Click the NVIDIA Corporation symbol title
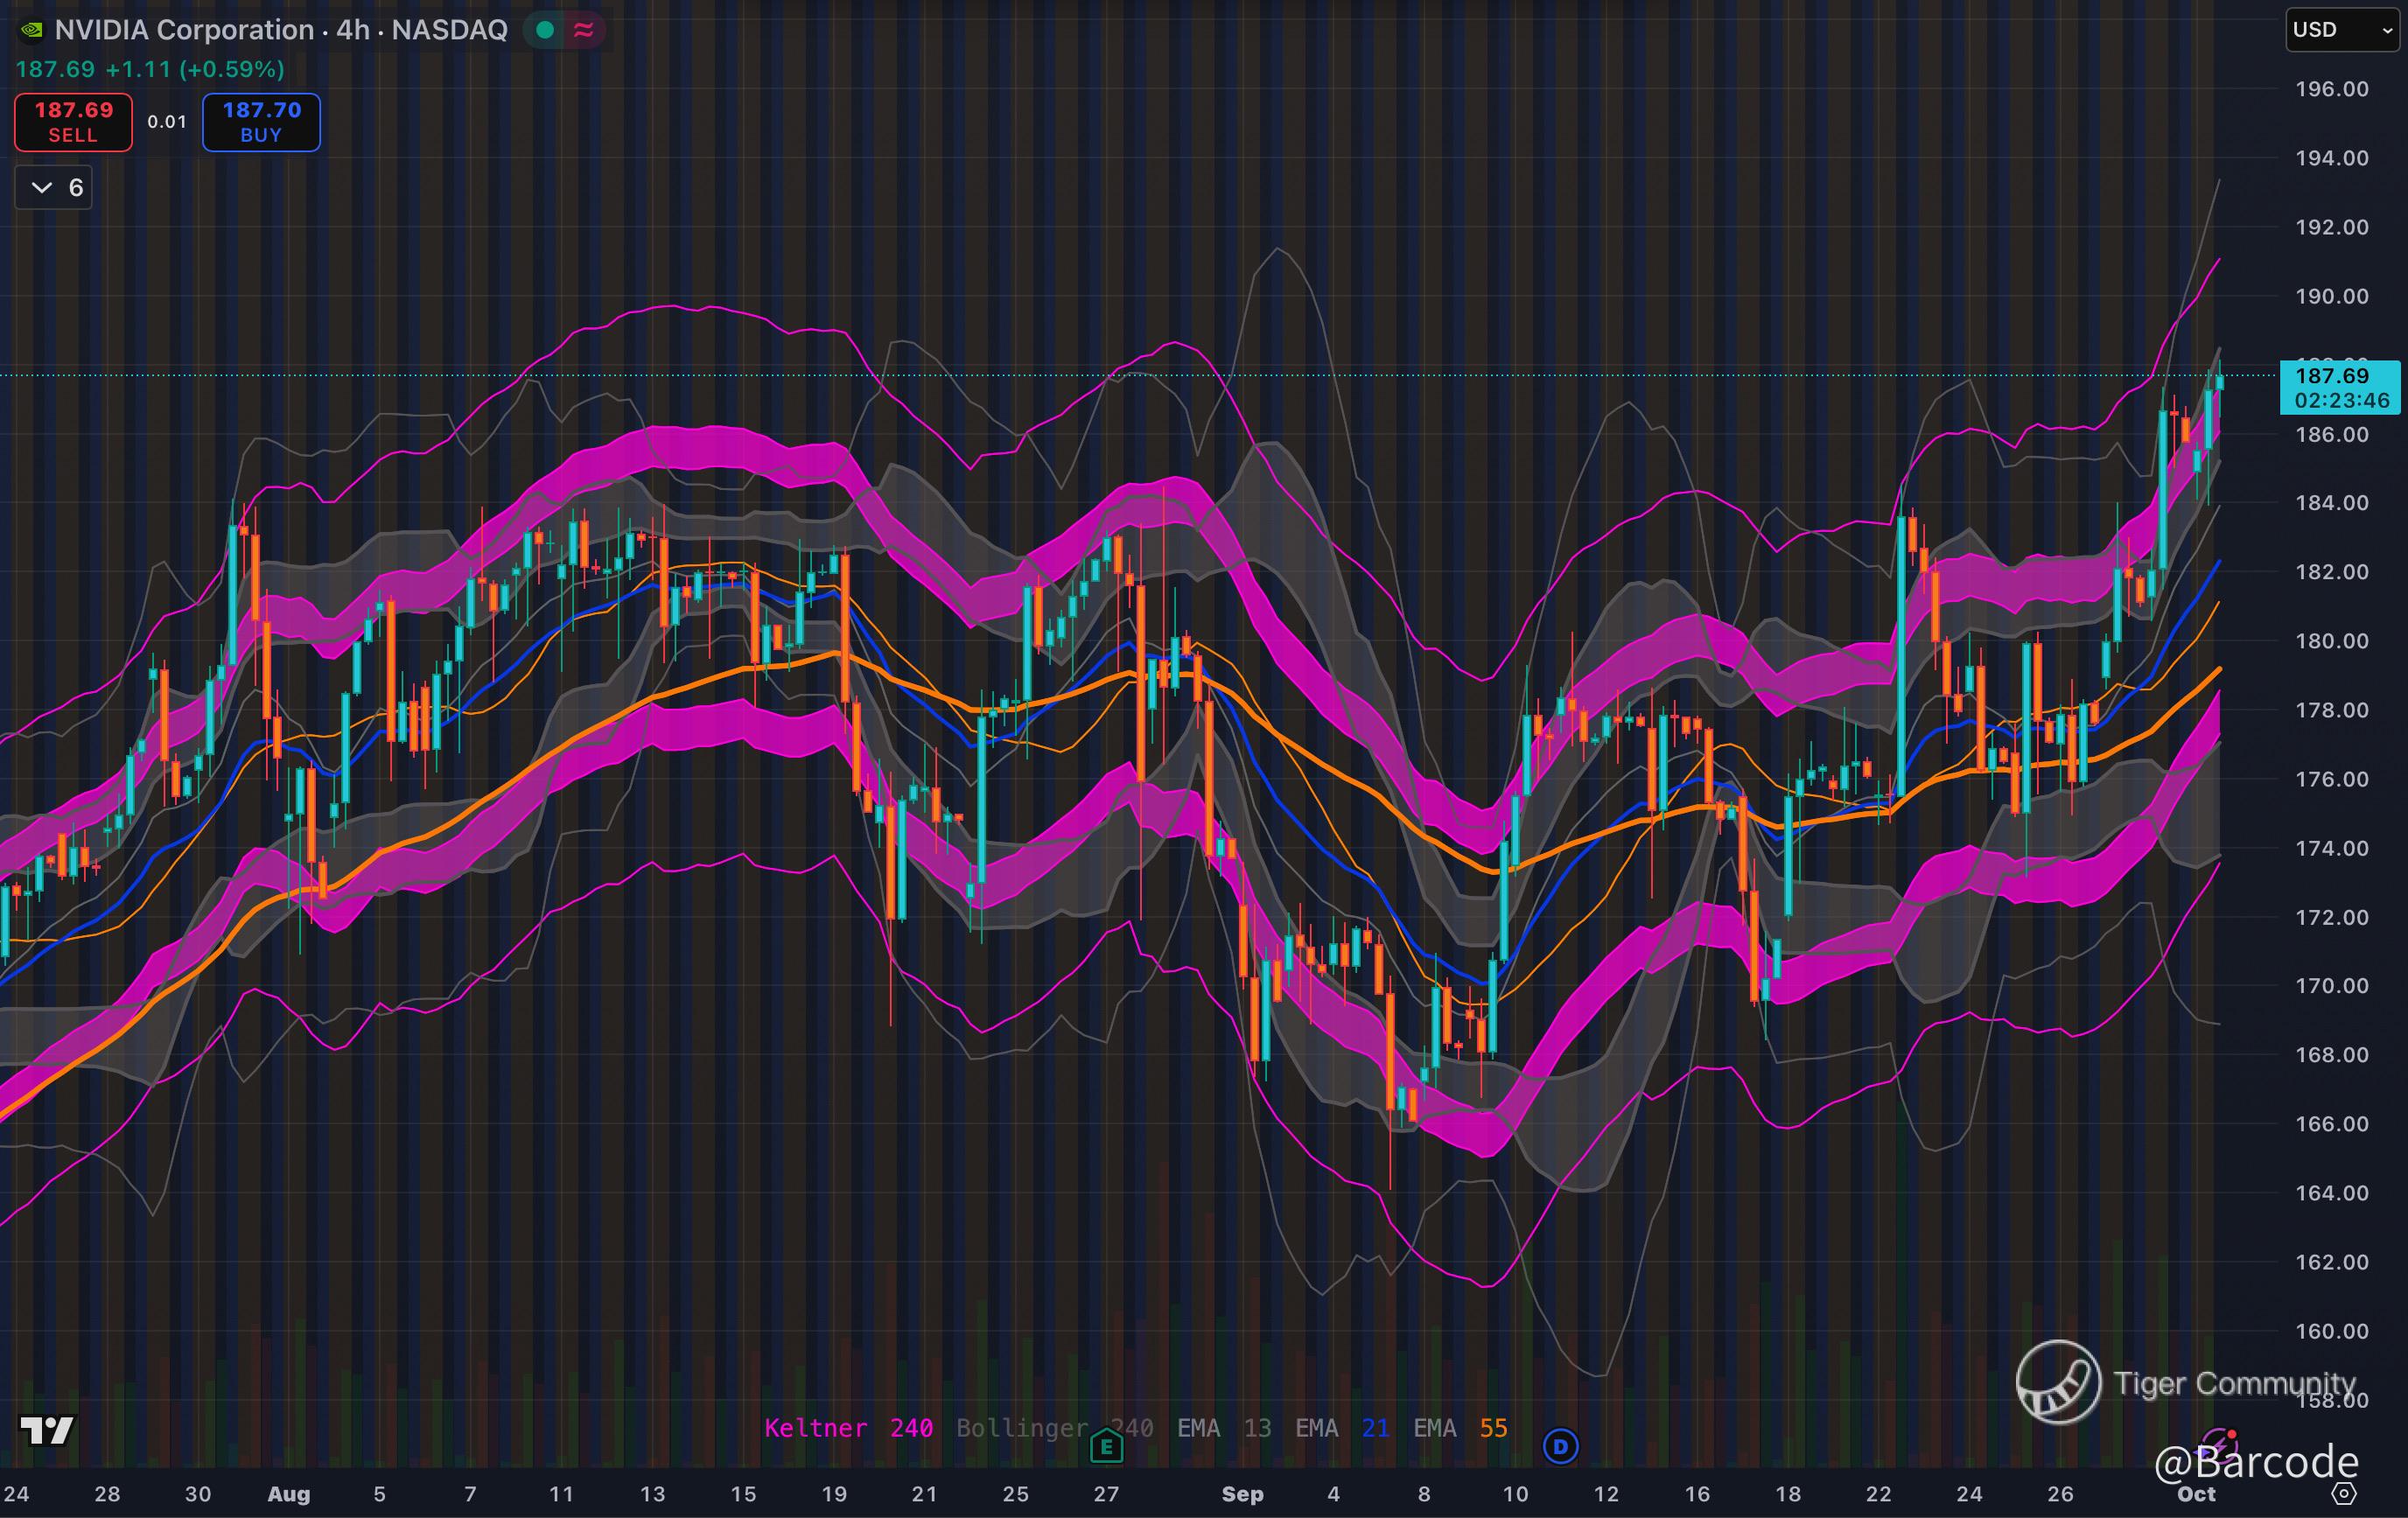 point(183,30)
